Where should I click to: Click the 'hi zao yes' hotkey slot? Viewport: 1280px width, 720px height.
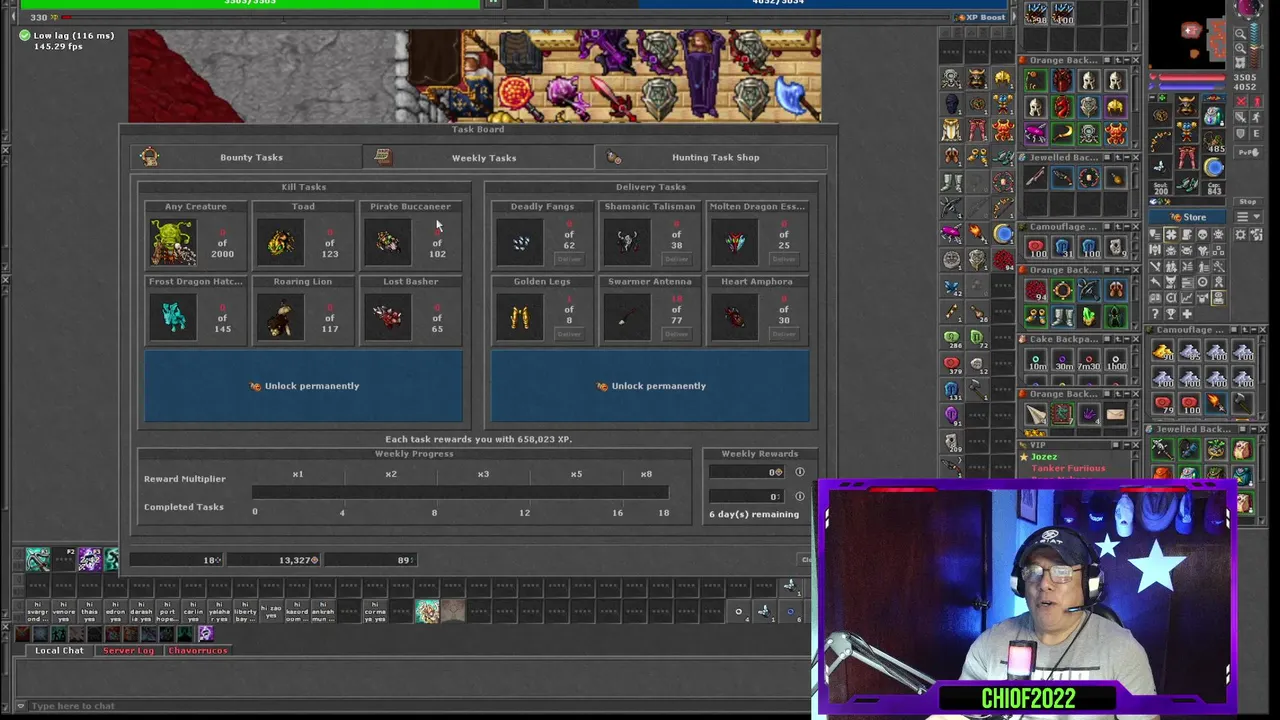(271, 611)
